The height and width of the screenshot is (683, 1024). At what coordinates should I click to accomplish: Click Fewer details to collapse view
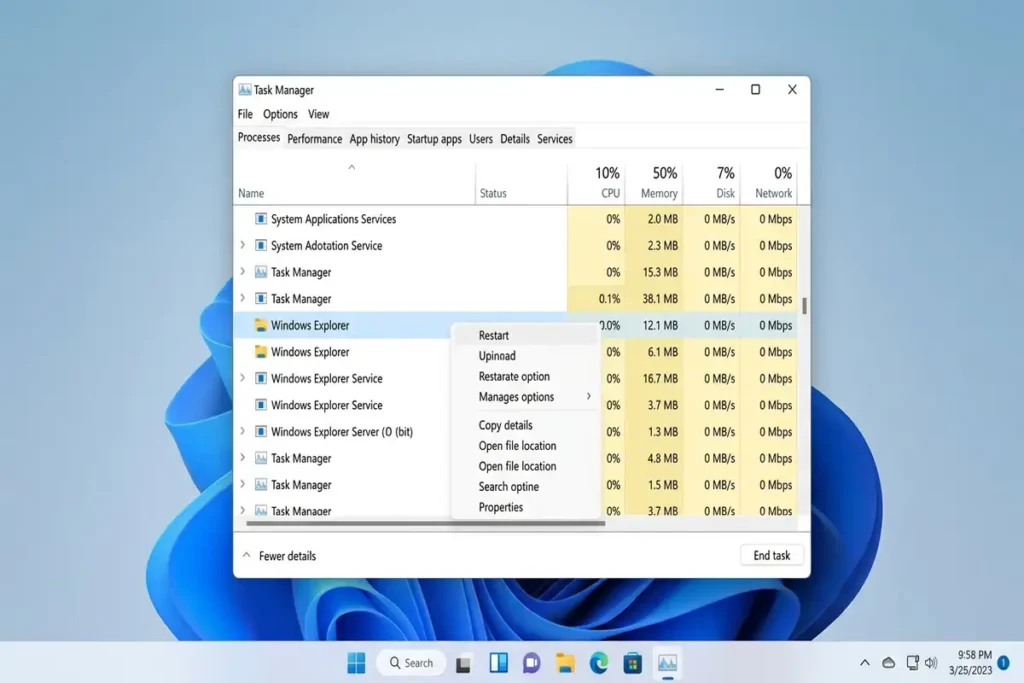pos(280,556)
